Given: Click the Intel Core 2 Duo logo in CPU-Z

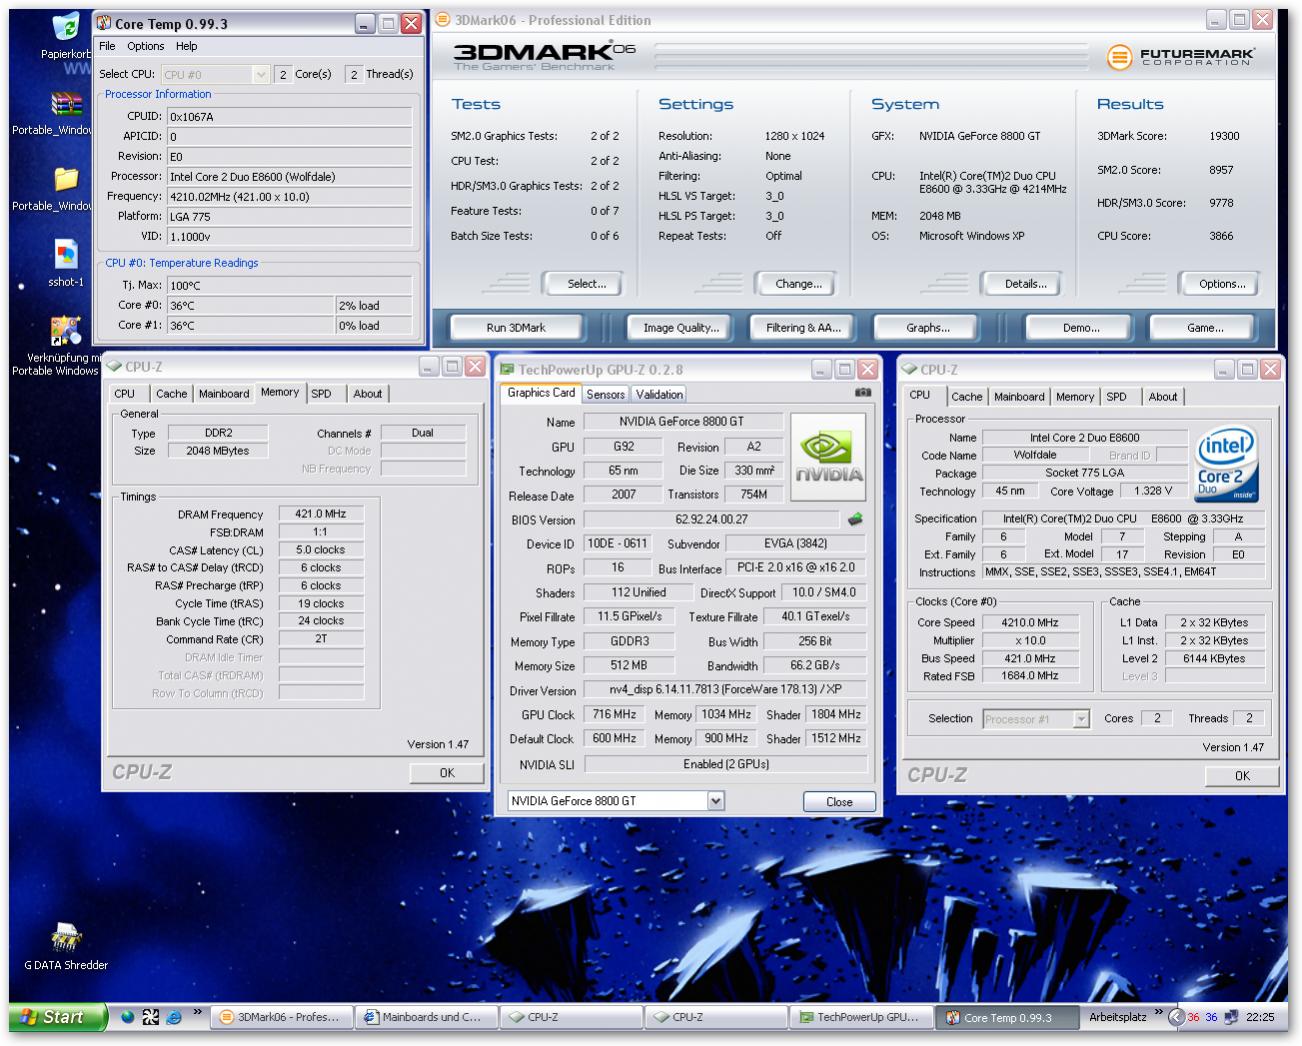Looking at the screenshot, I should coord(1227,465).
